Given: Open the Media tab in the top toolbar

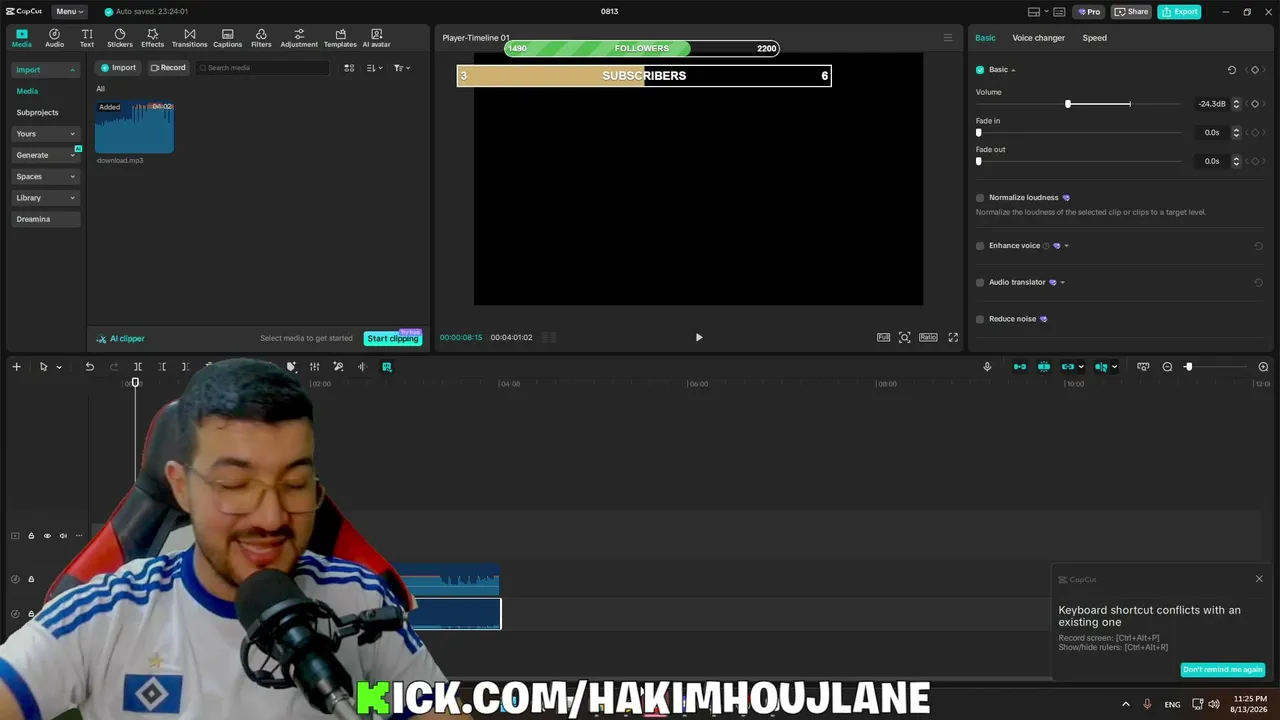Looking at the screenshot, I should [21, 38].
